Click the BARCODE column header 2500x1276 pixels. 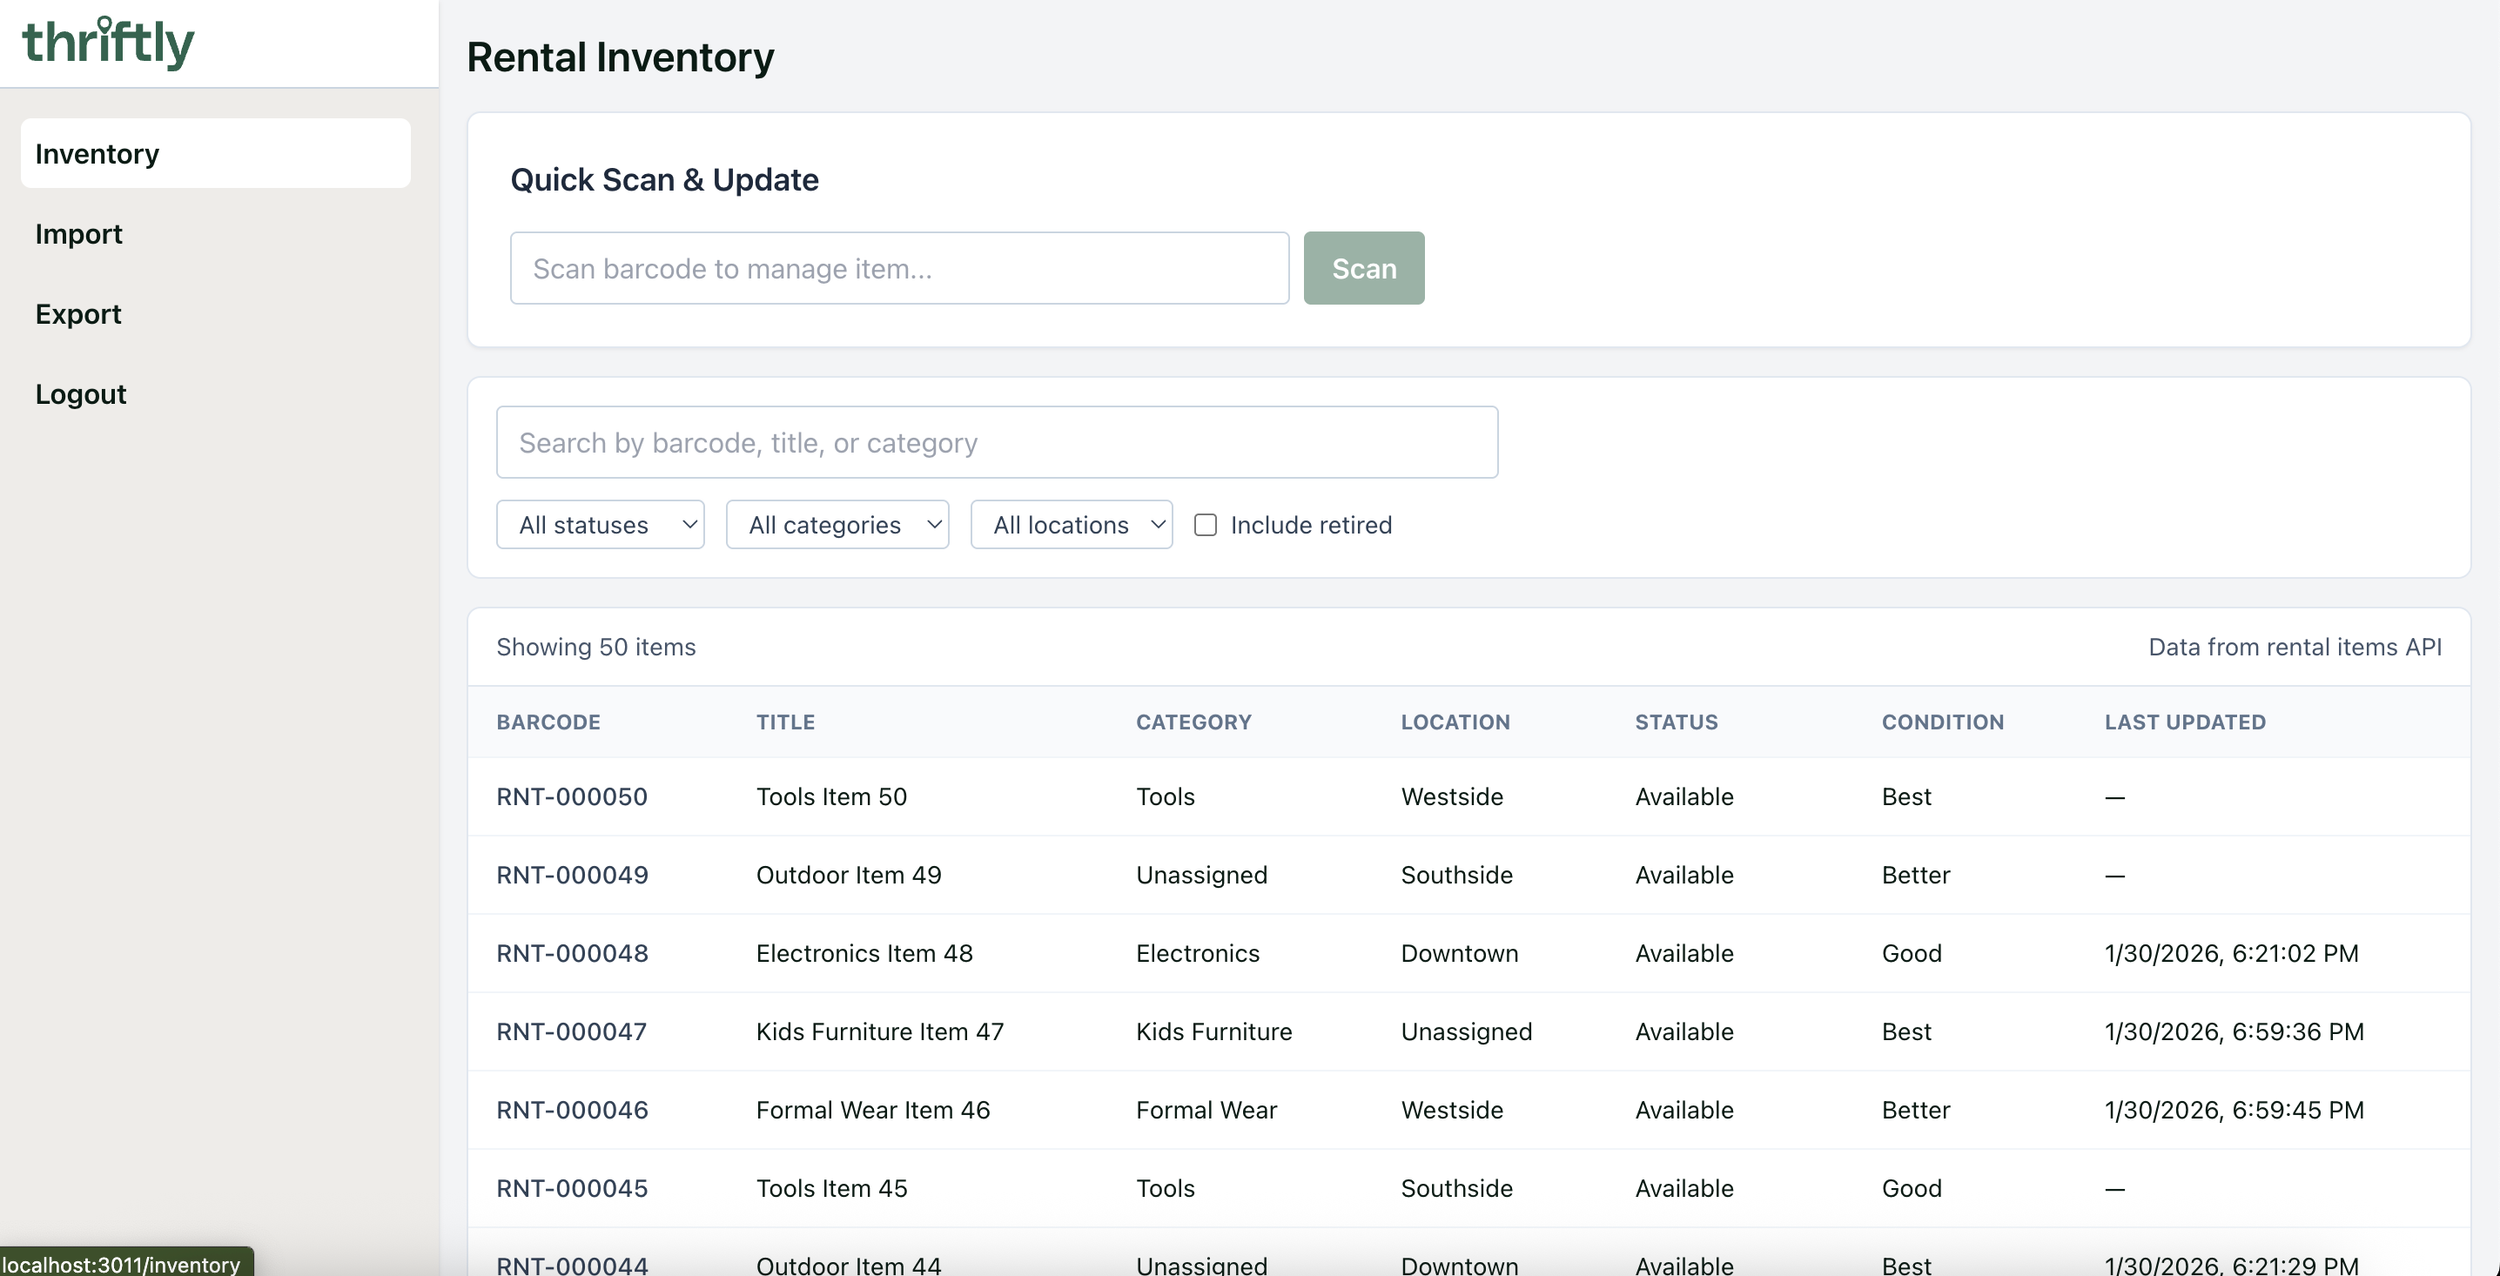point(548,722)
